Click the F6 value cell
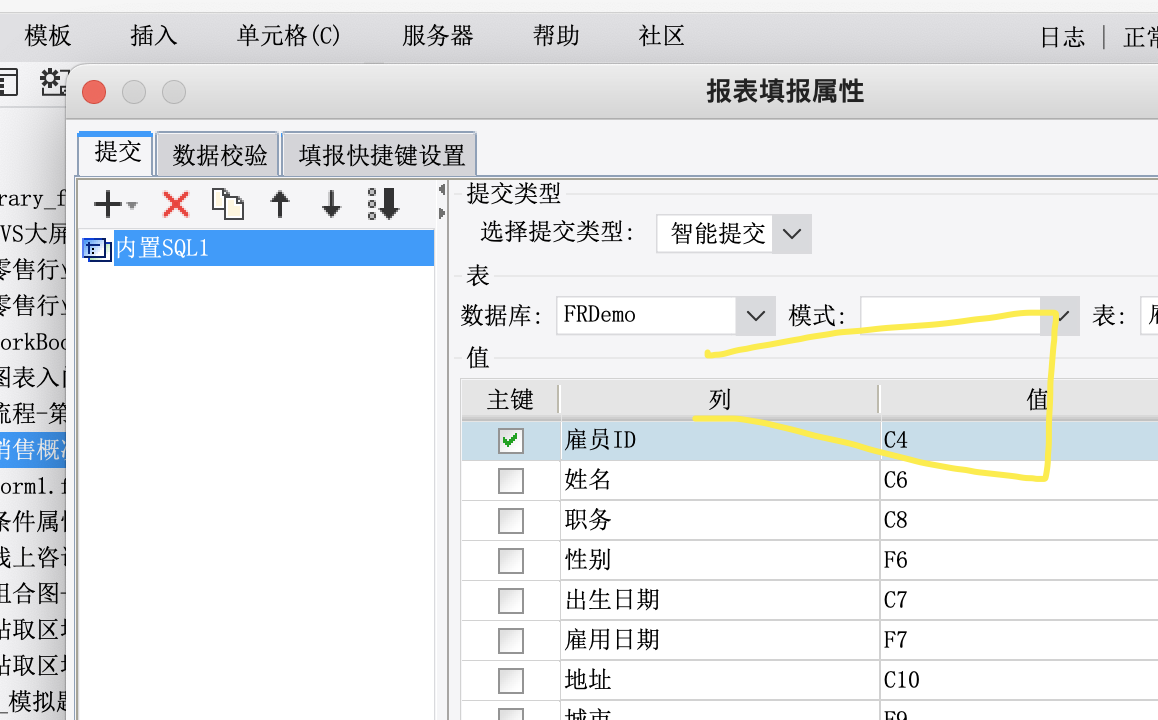Viewport: 1158px width, 720px height. (x=1020, y=560)
